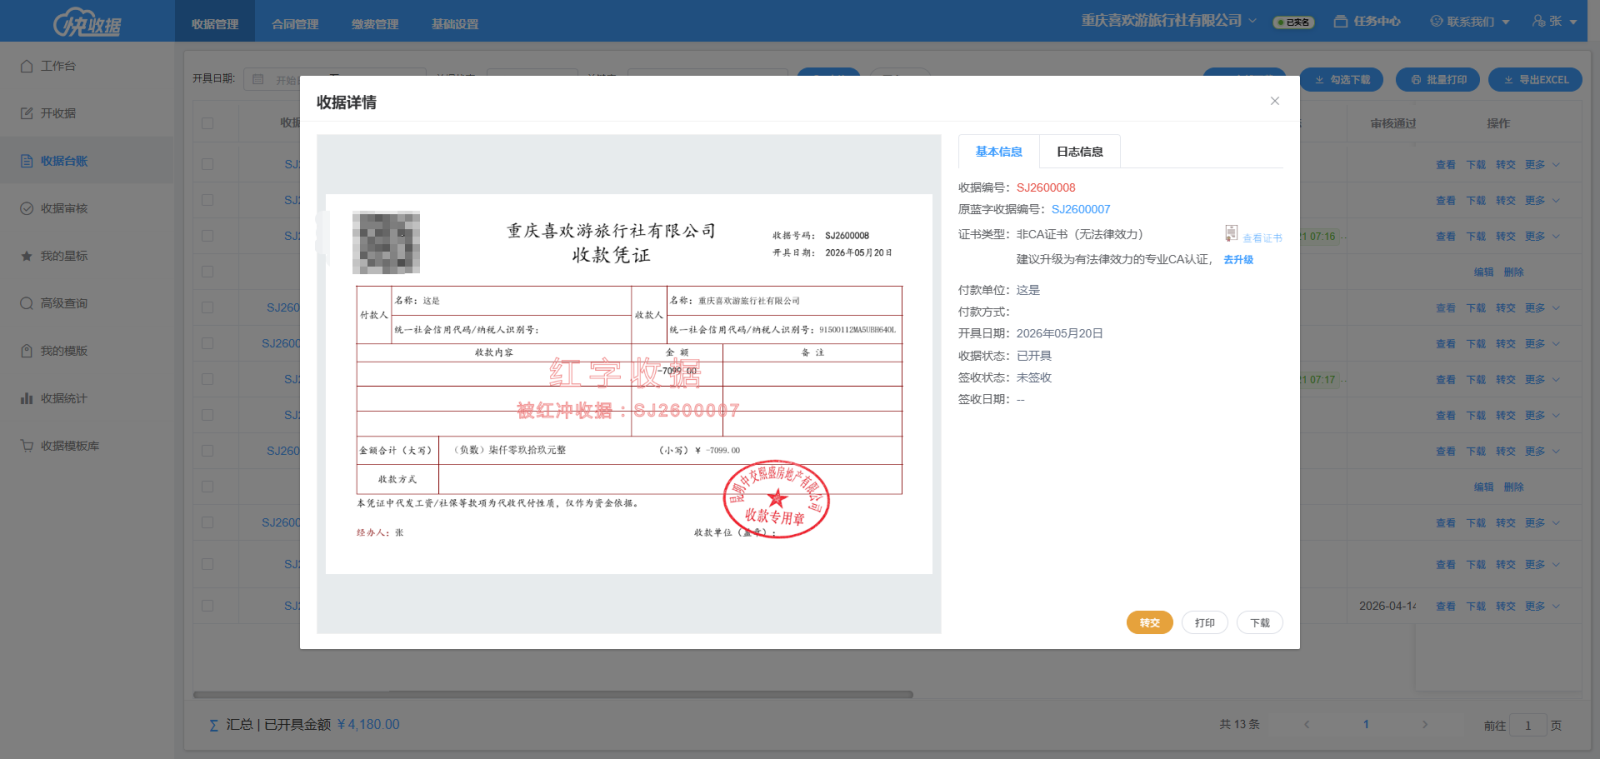Select page 1 in the pagination
Screen dimensions: 1600x759
[x=1366, y=724]
